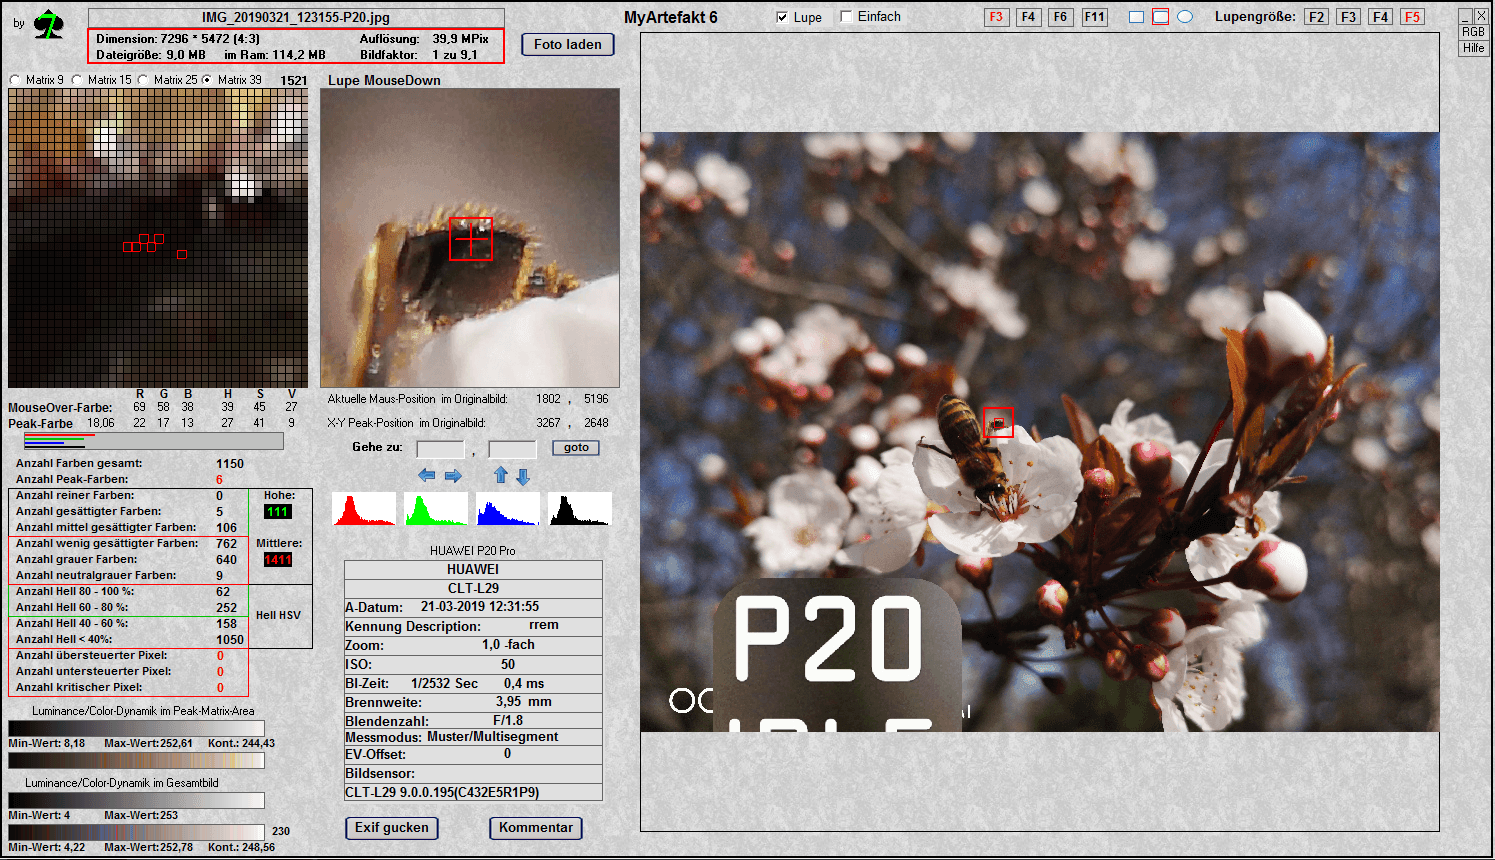Click the Lupe MouseDown magnified preview
1495x860 pixels.
coord(470,238)
